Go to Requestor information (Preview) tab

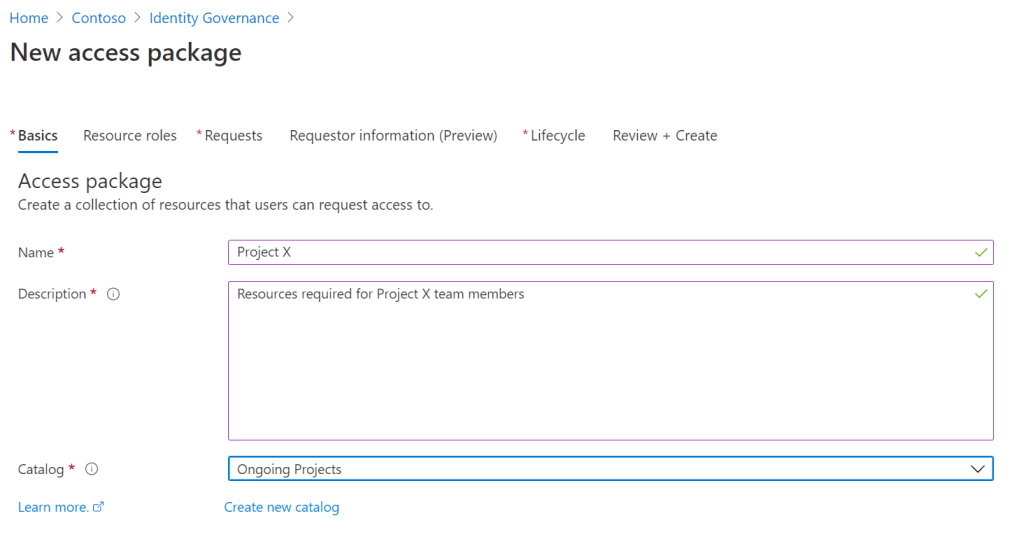[393, 136]
